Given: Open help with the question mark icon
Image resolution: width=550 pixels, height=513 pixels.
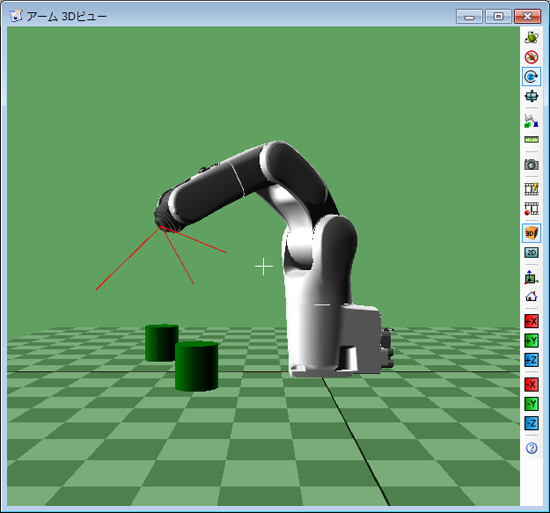Looking at the screenshot, I should (531, 448).
